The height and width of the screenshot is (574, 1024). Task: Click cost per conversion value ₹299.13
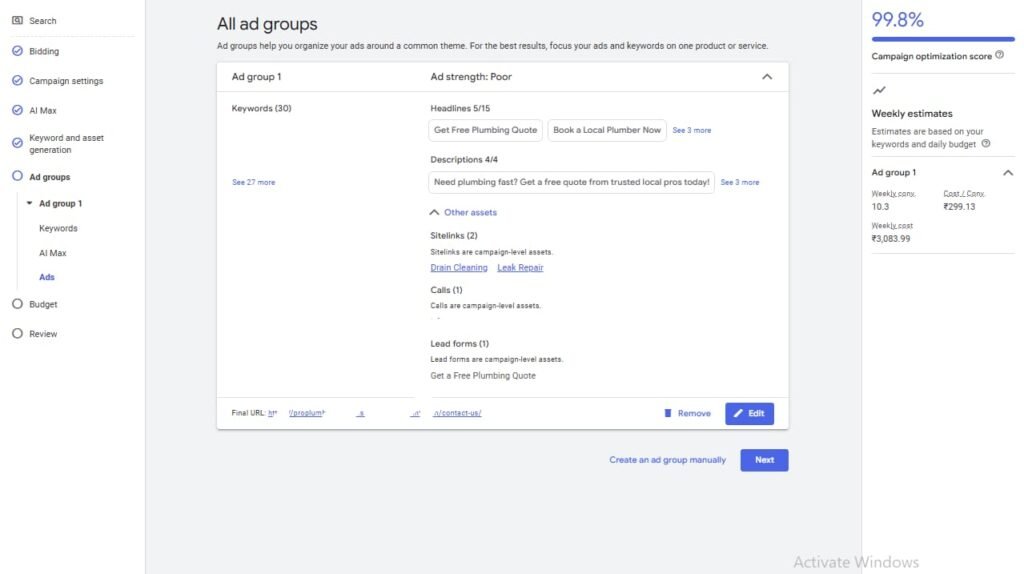click(x=959, y=206)
